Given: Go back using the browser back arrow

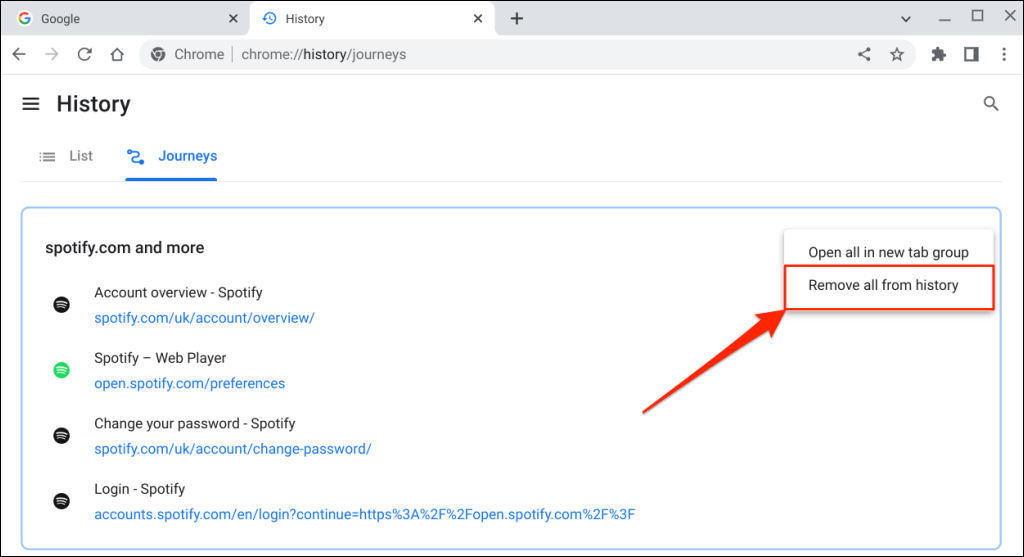Looking at the screenshot, I should click(19, 54).
